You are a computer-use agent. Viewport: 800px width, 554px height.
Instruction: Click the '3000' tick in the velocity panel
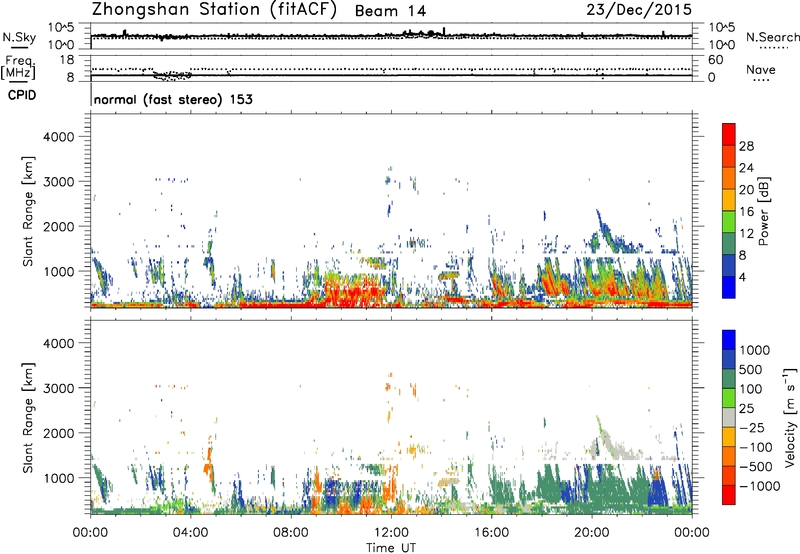pos(58,388)
